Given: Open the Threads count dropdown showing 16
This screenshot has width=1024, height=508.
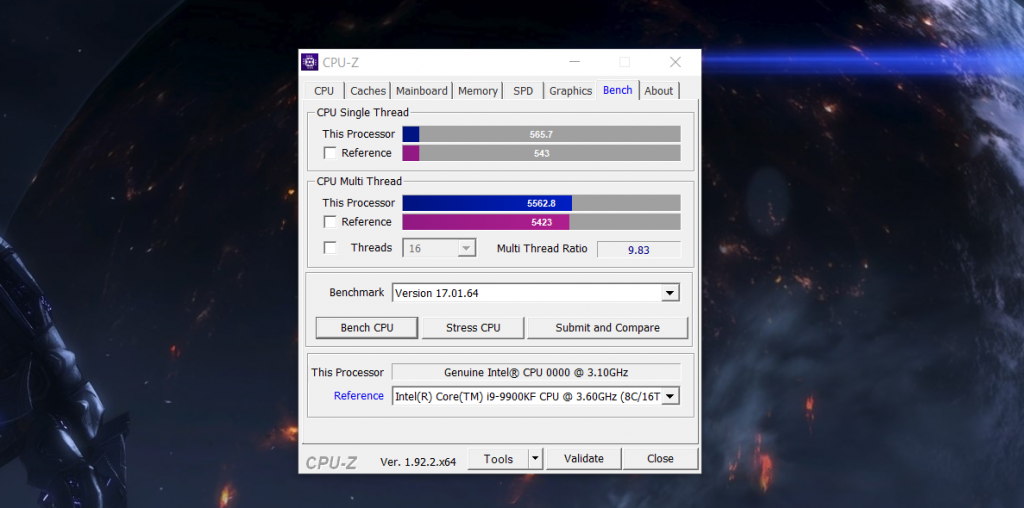Looking at the screenshot, I should click(440, 248).
